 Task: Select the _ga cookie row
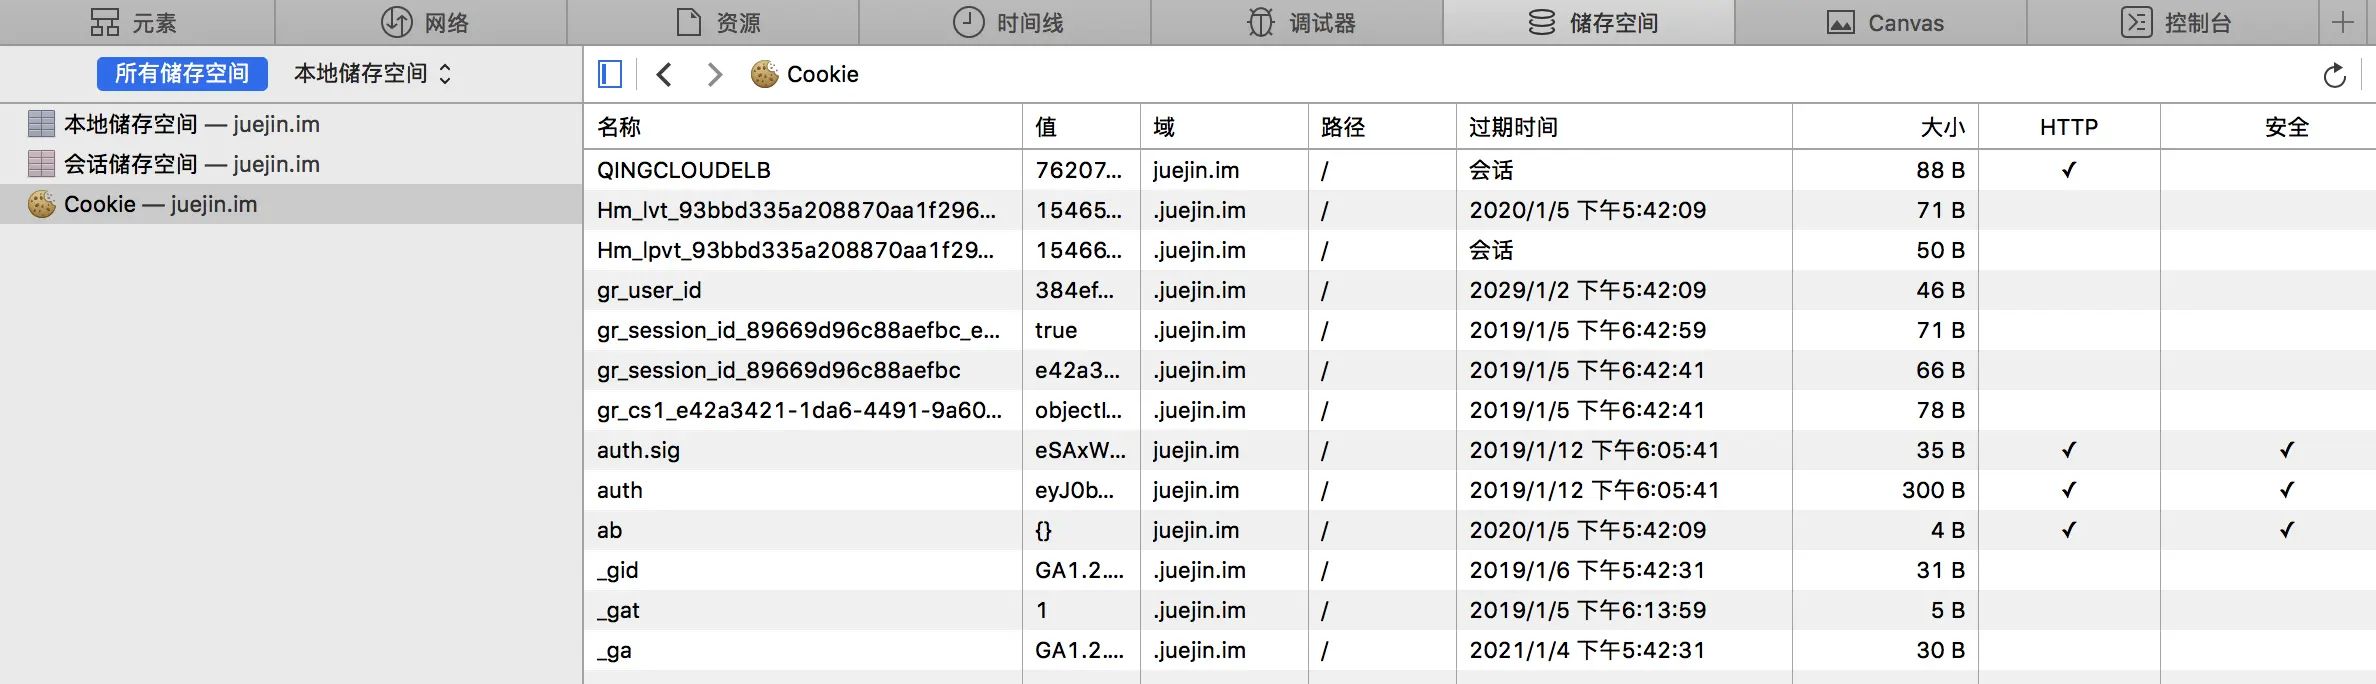click(1480, 650)
